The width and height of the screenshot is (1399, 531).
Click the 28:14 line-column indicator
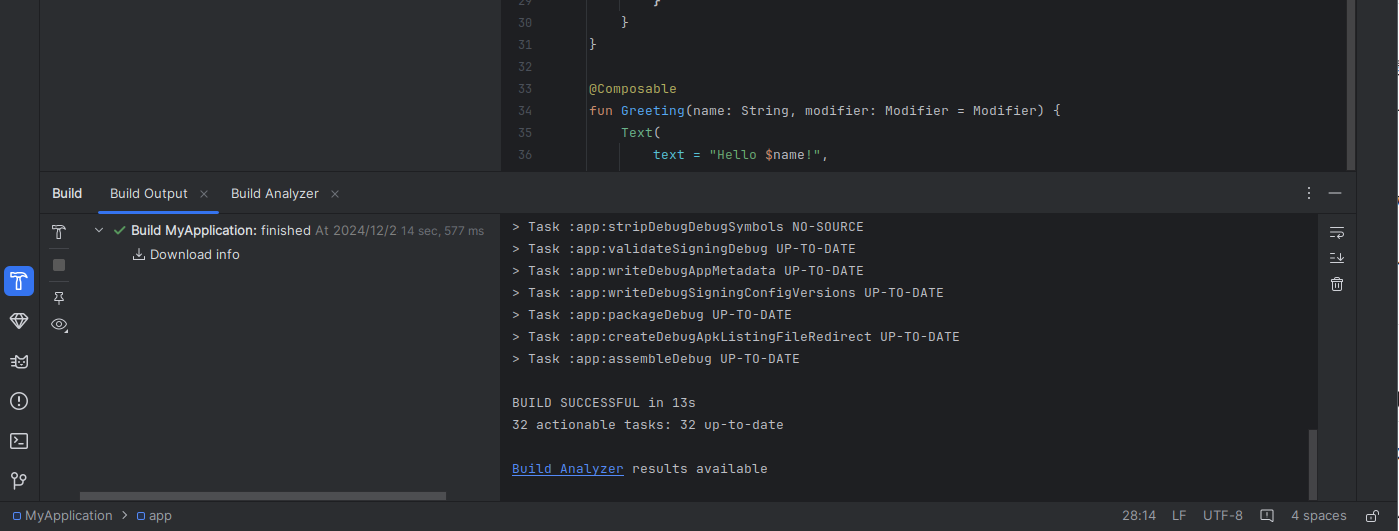coord(1139,516)
